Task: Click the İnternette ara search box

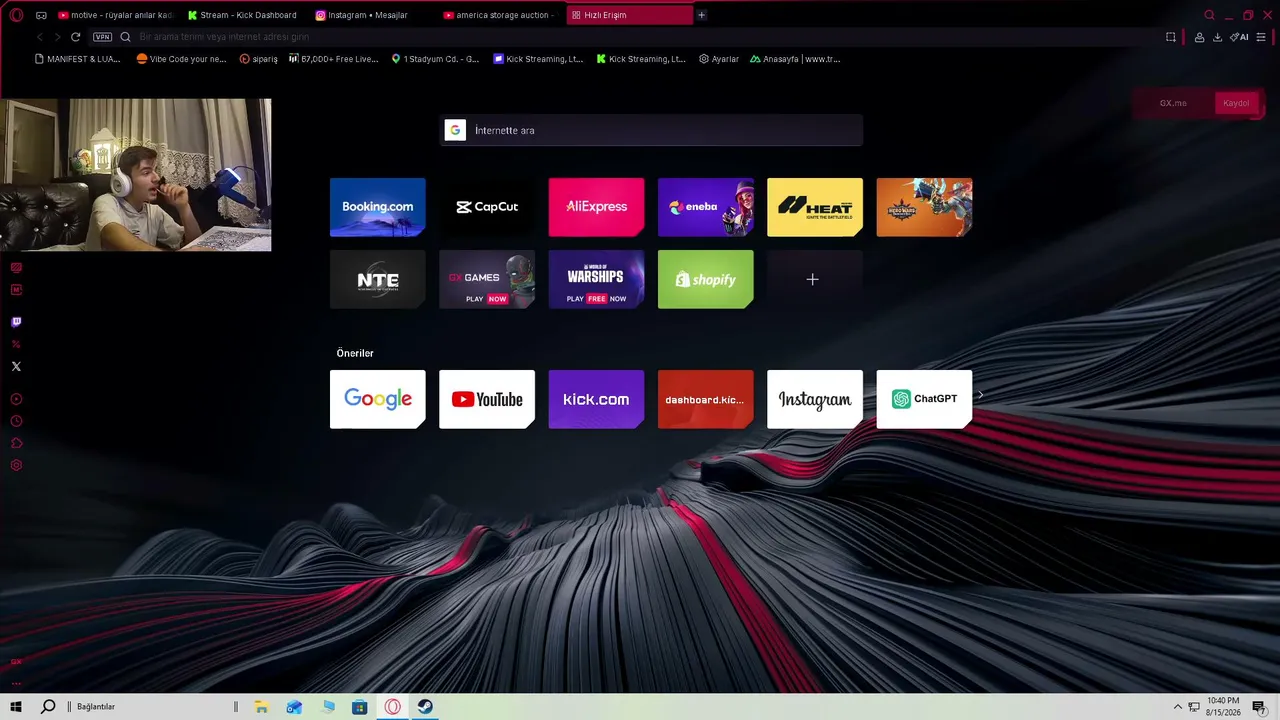Action: (x=651, y=130)
